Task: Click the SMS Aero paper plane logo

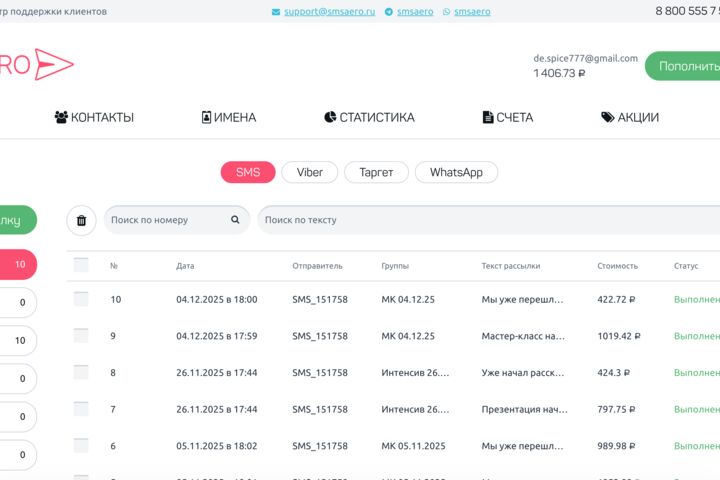Action: point(54,64)
